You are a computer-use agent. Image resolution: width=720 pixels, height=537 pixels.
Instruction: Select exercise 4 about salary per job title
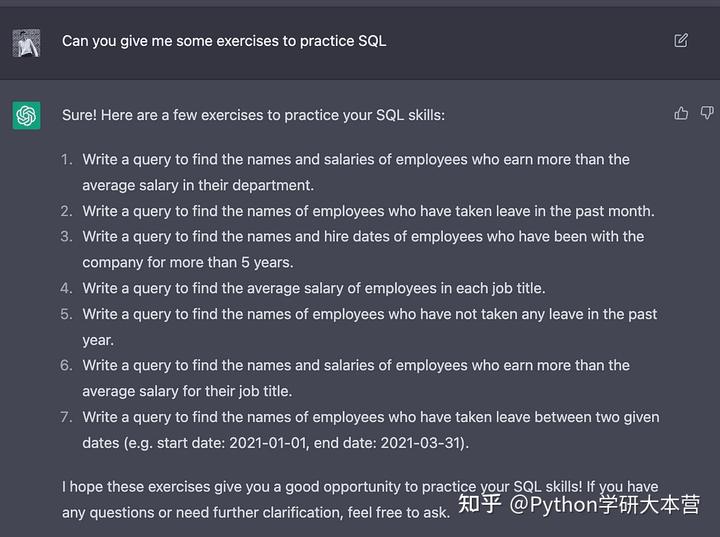314,288
